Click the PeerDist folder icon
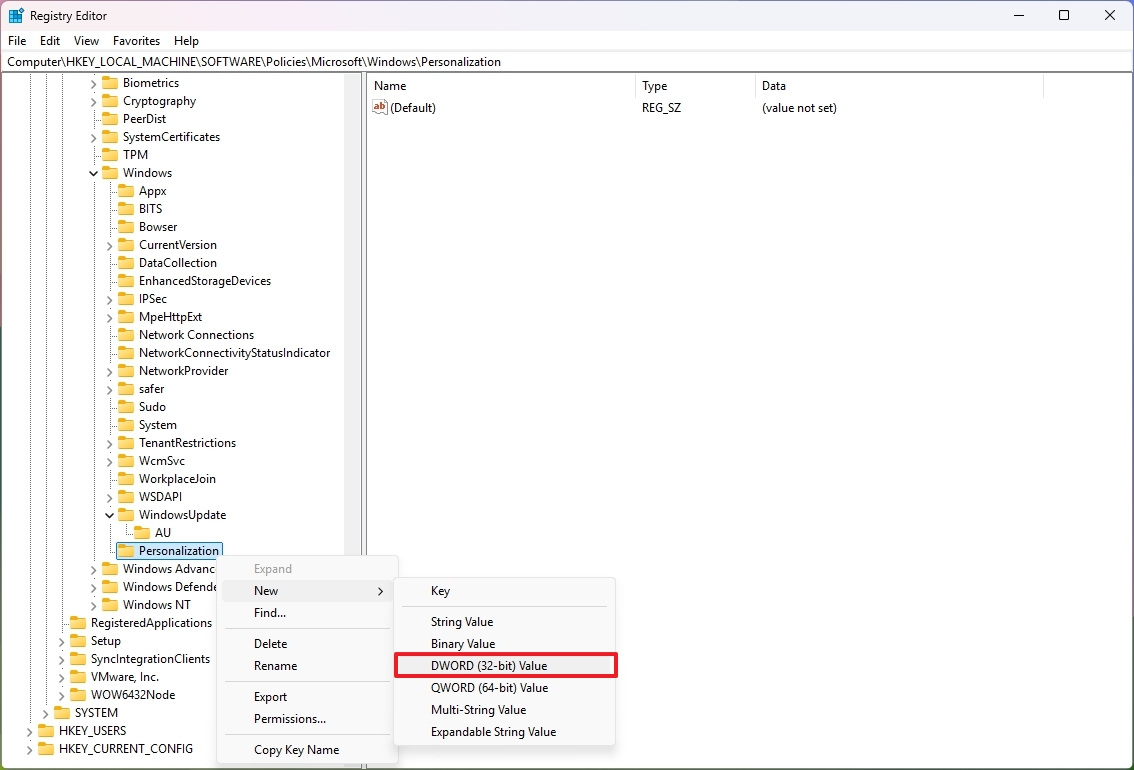 [110, 118]
